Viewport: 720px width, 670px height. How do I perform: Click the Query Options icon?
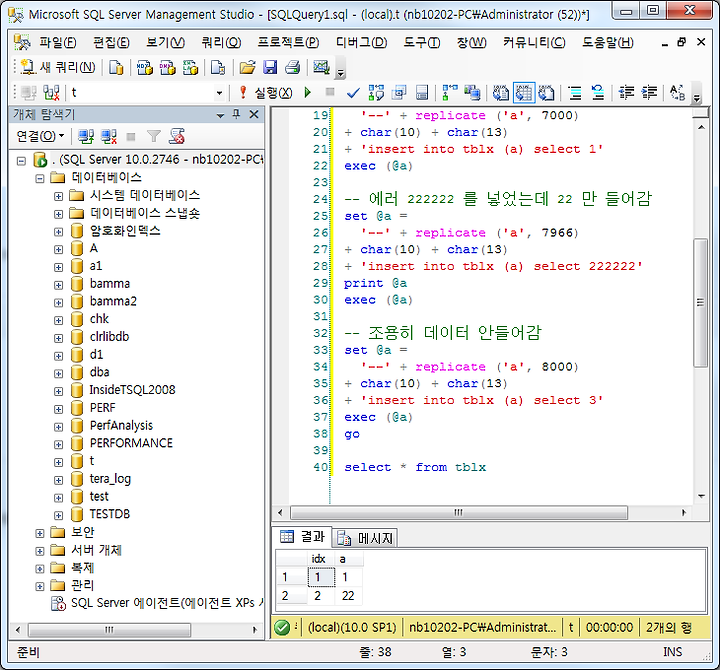pyautogui.click(x=399, y=93)
